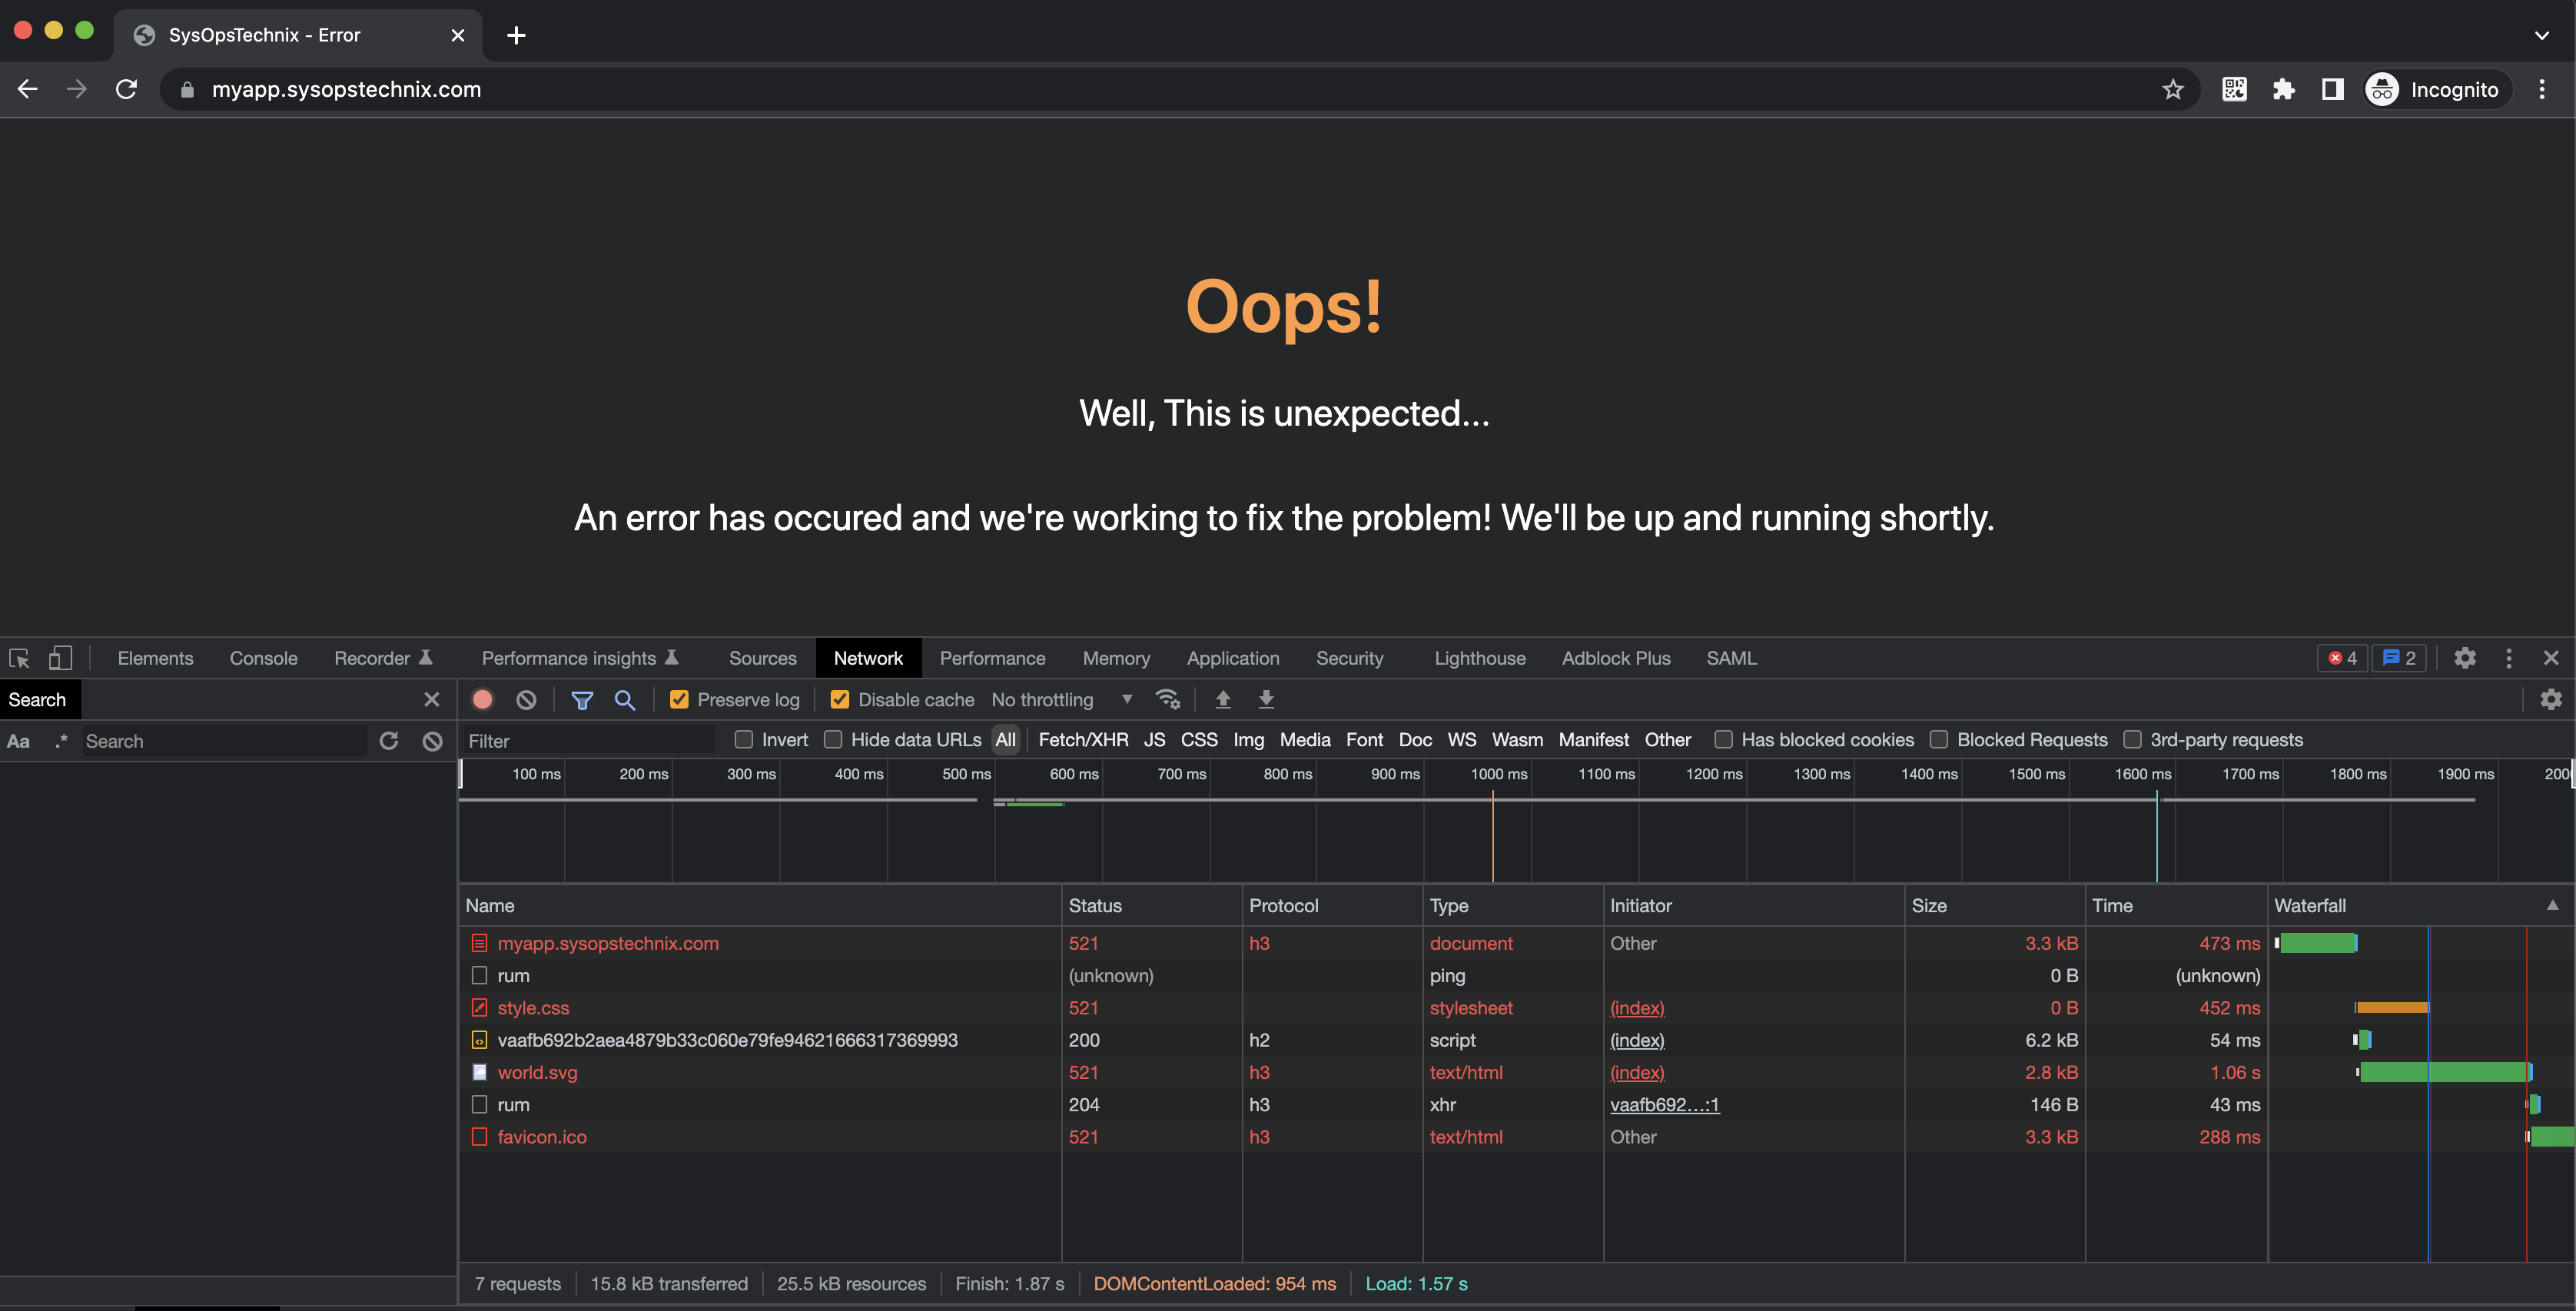Uncheck the Disable cache checkbox
Image resolution: width=2576 pixels, height=1311 pixels.
(840, 699)
